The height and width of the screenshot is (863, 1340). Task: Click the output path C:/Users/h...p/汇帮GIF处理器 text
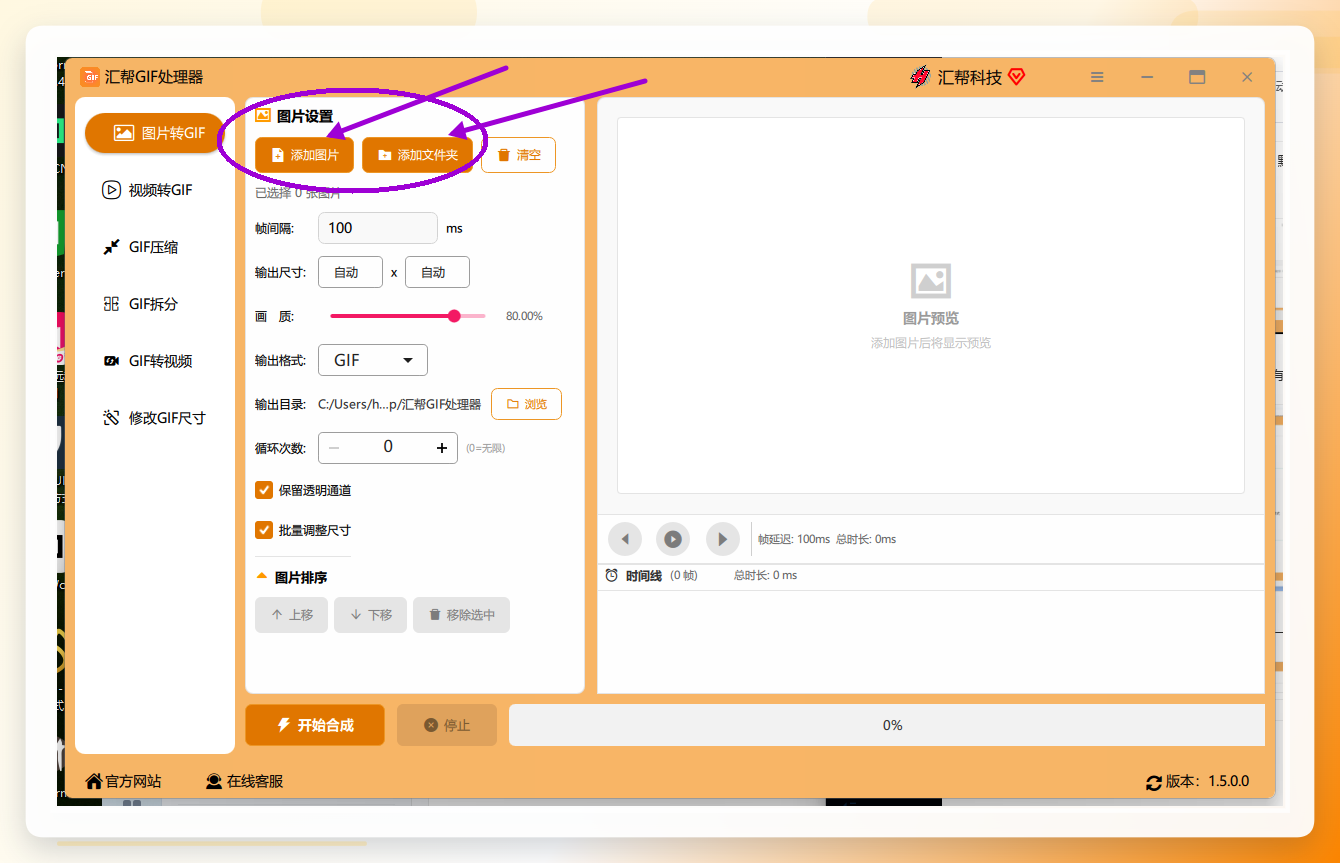pyautogui.click(x=399, y=404)
